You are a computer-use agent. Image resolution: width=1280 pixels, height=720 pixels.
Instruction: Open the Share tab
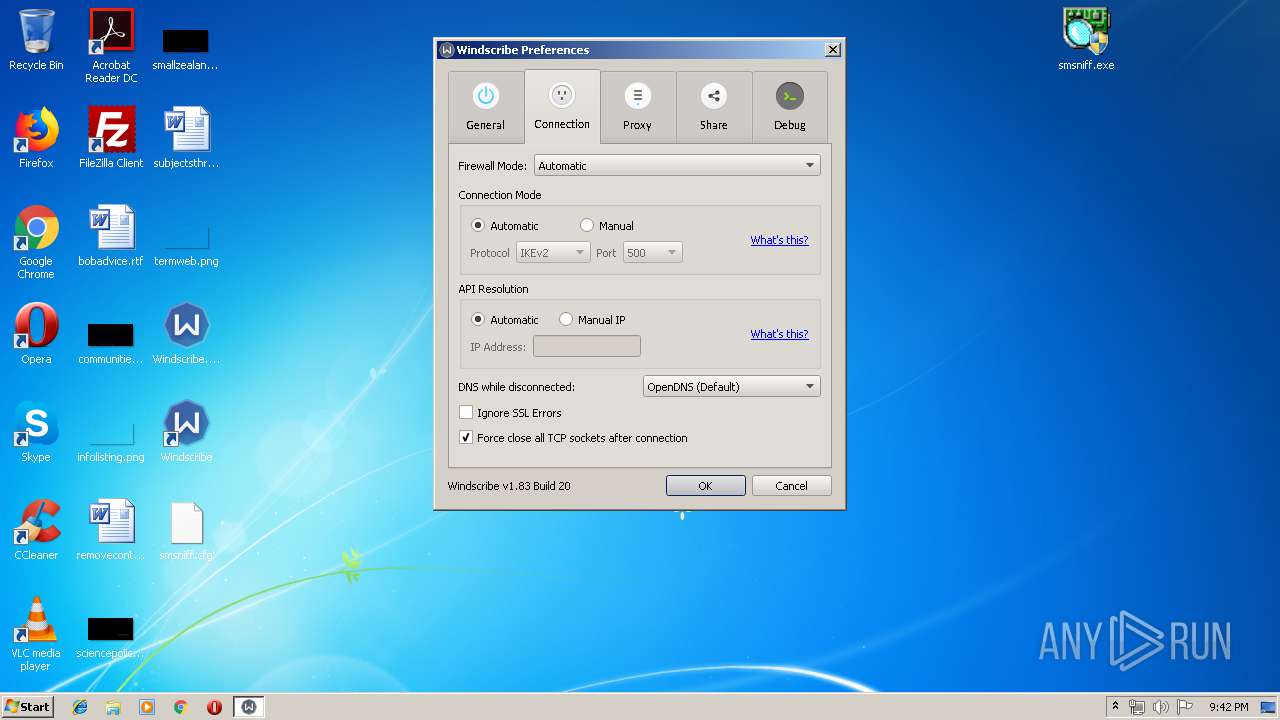[714, 107]
